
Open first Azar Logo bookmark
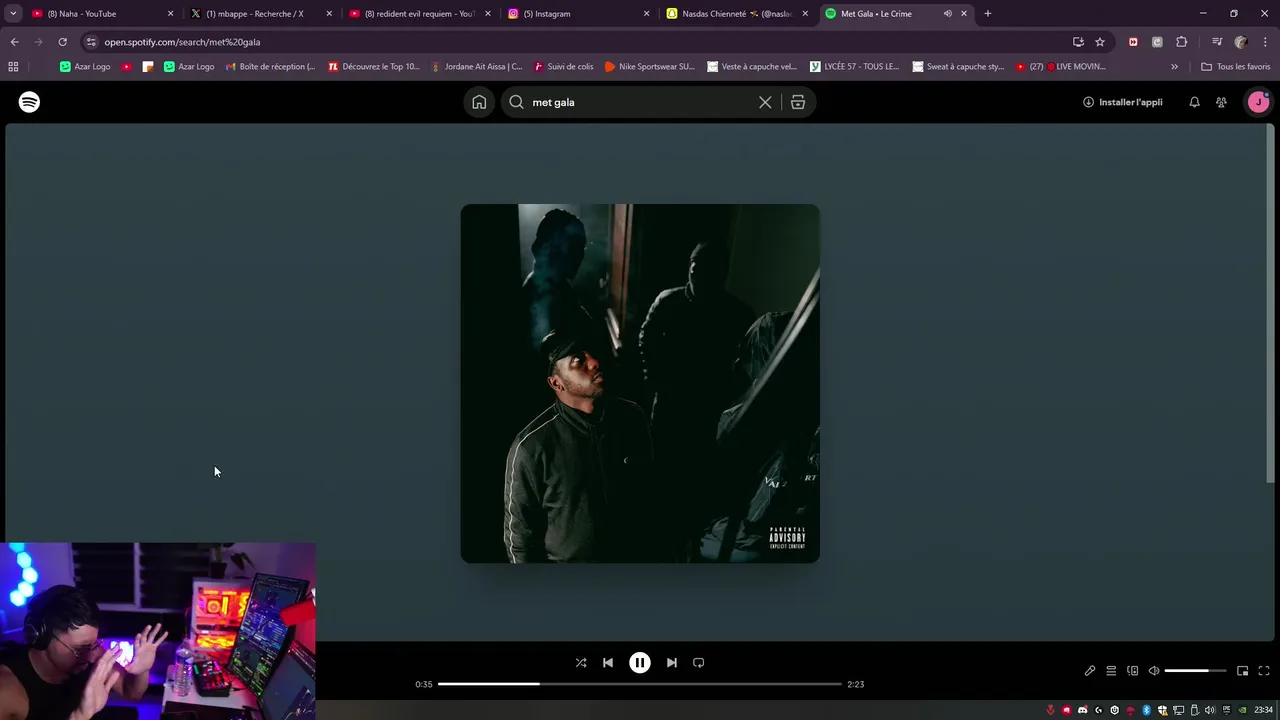(85, 67)
